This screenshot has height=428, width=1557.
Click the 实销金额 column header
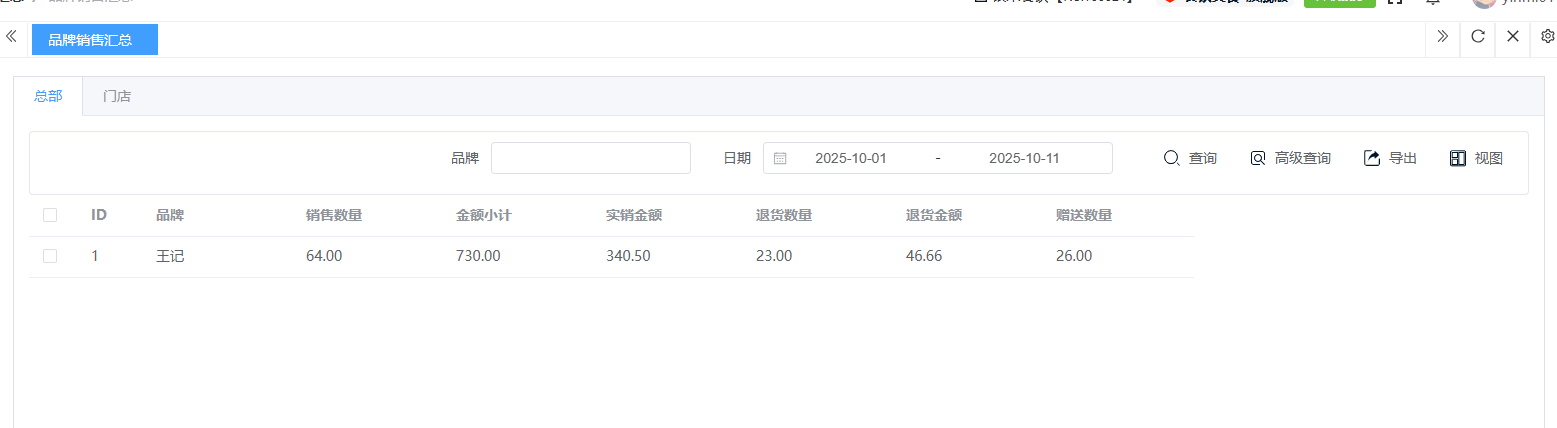(634, 215)
